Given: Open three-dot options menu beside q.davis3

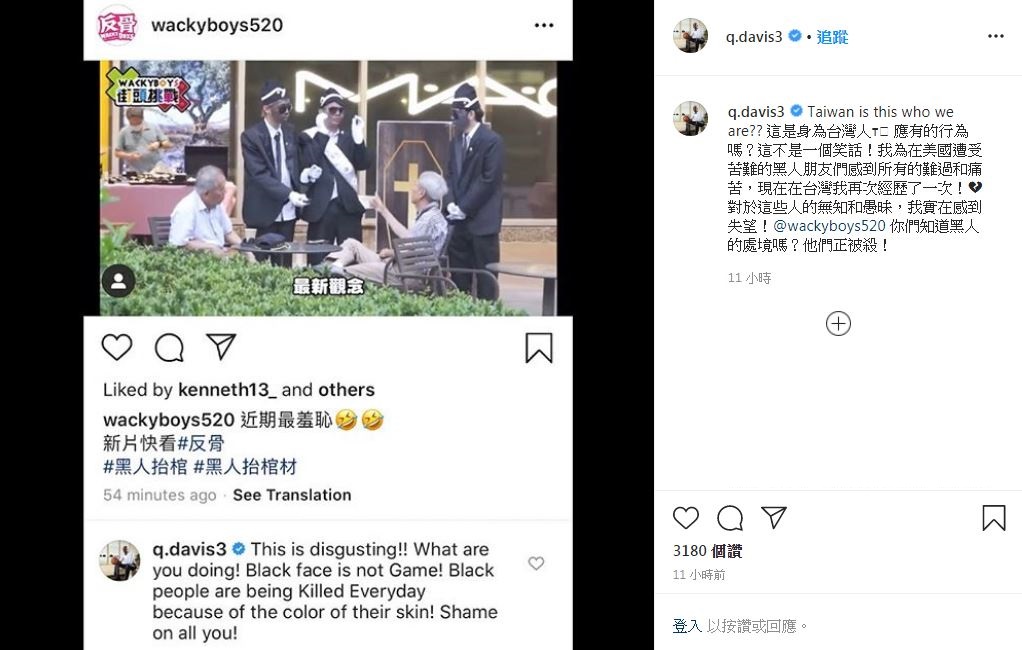Looking at the screenshot, I should 996,36.
